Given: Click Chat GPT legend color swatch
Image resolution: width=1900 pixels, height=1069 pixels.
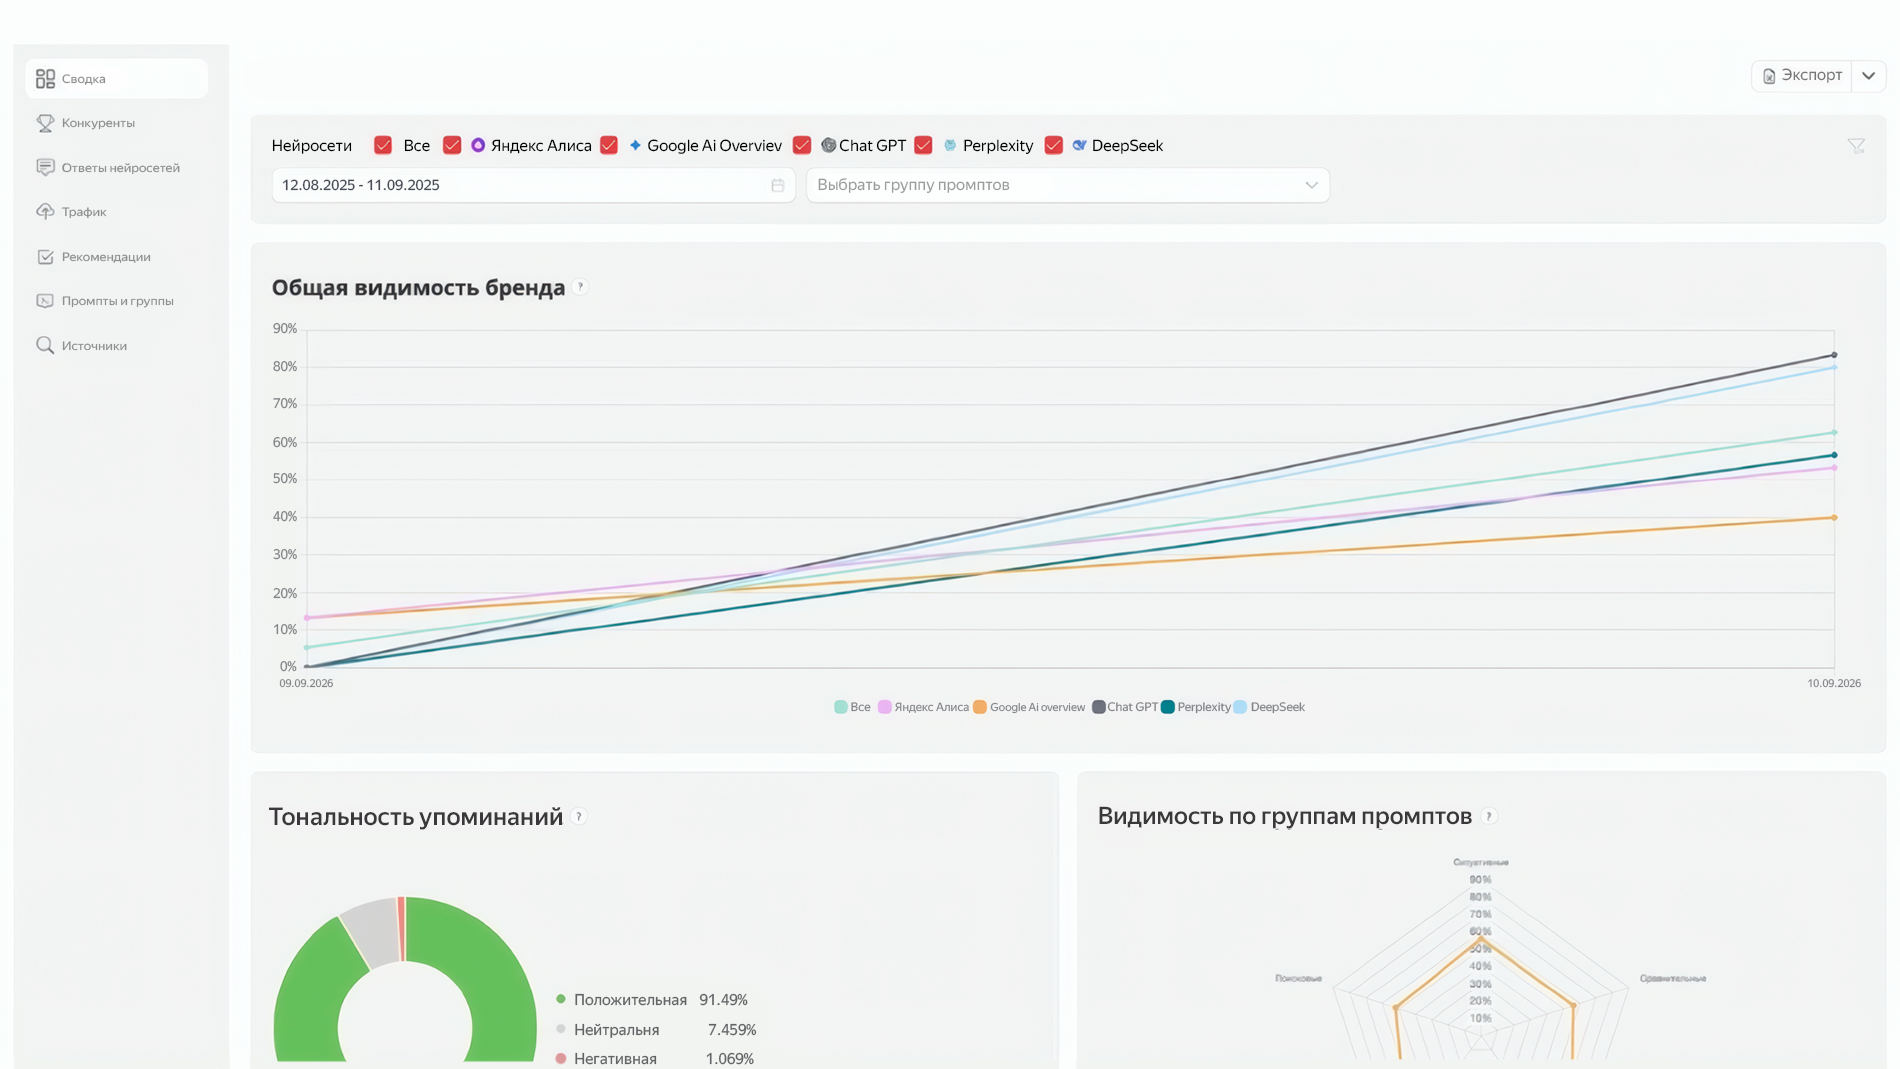Looking at the screenshot, I should (1098, 707).
